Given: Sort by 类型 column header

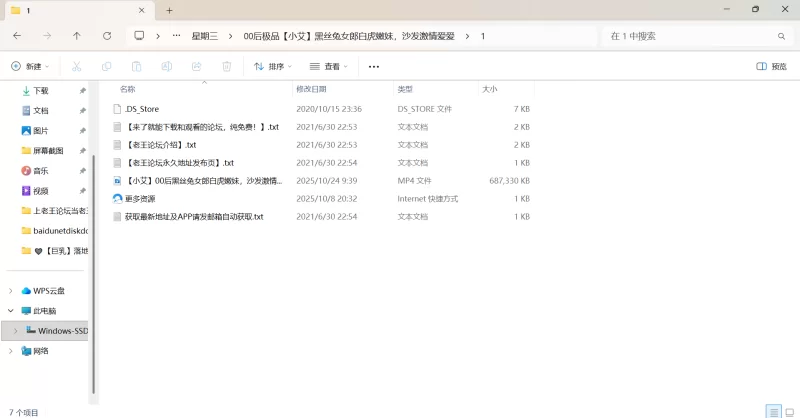Looking at the screenshot, I should click(405, 89).
